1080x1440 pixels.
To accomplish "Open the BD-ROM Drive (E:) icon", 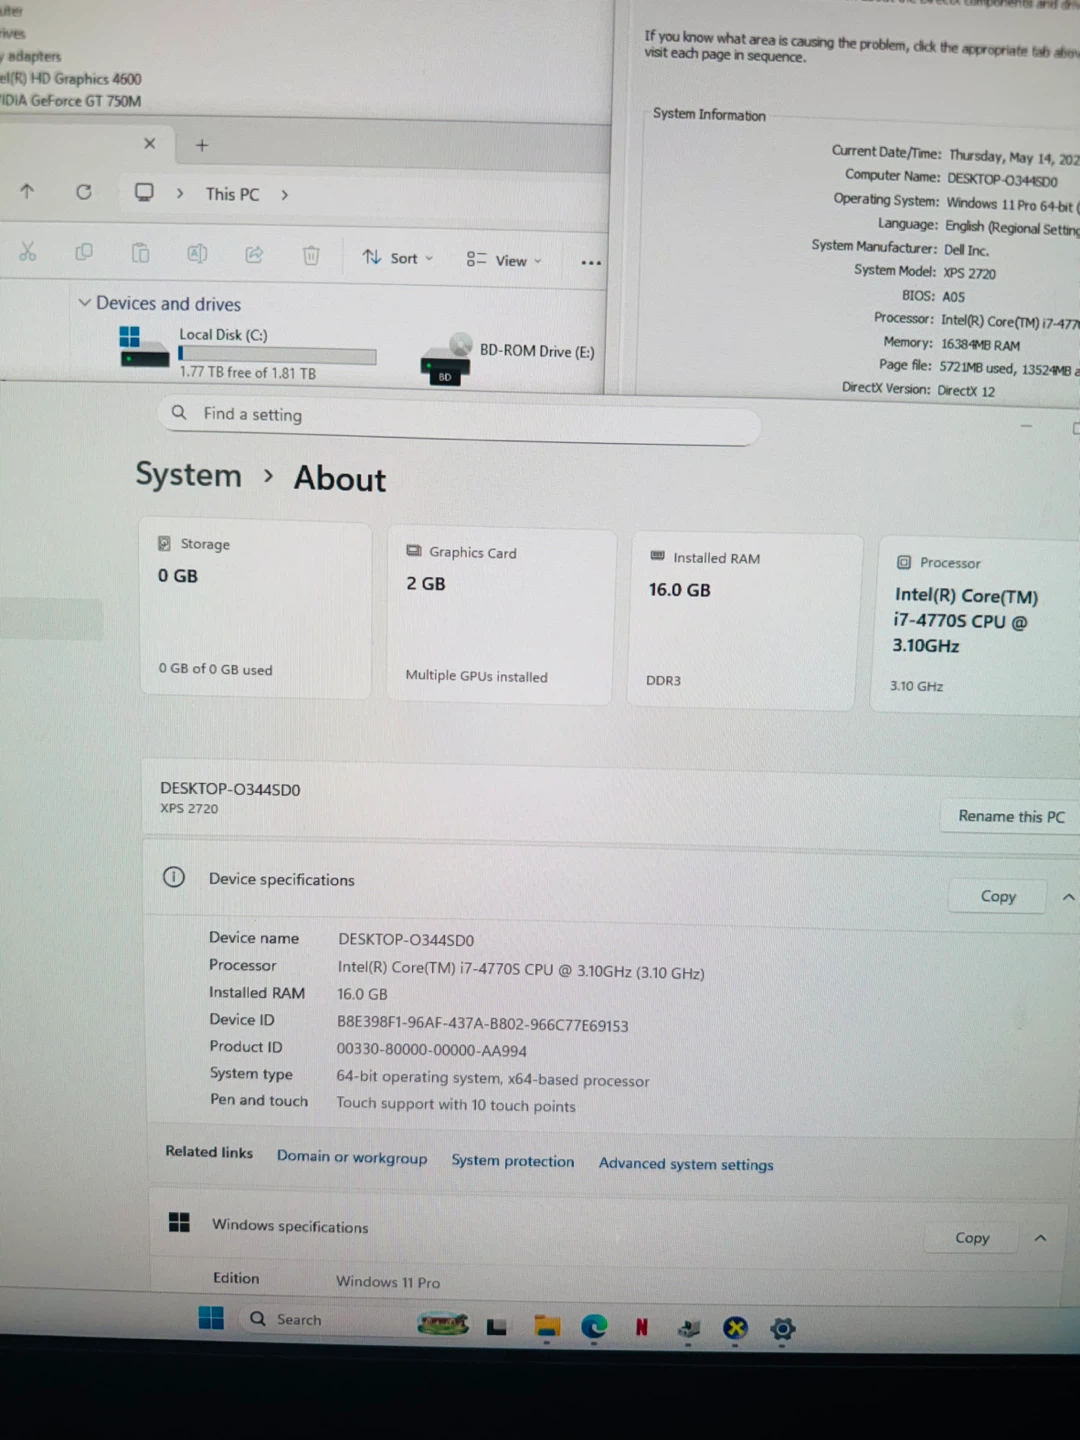I will coord(446,359).
